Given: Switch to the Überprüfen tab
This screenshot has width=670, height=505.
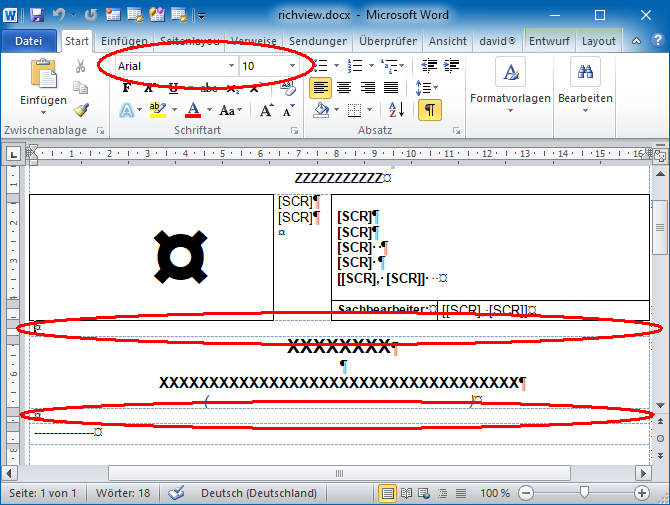Looking at the screenshot, I should click(x=388, y=41).
